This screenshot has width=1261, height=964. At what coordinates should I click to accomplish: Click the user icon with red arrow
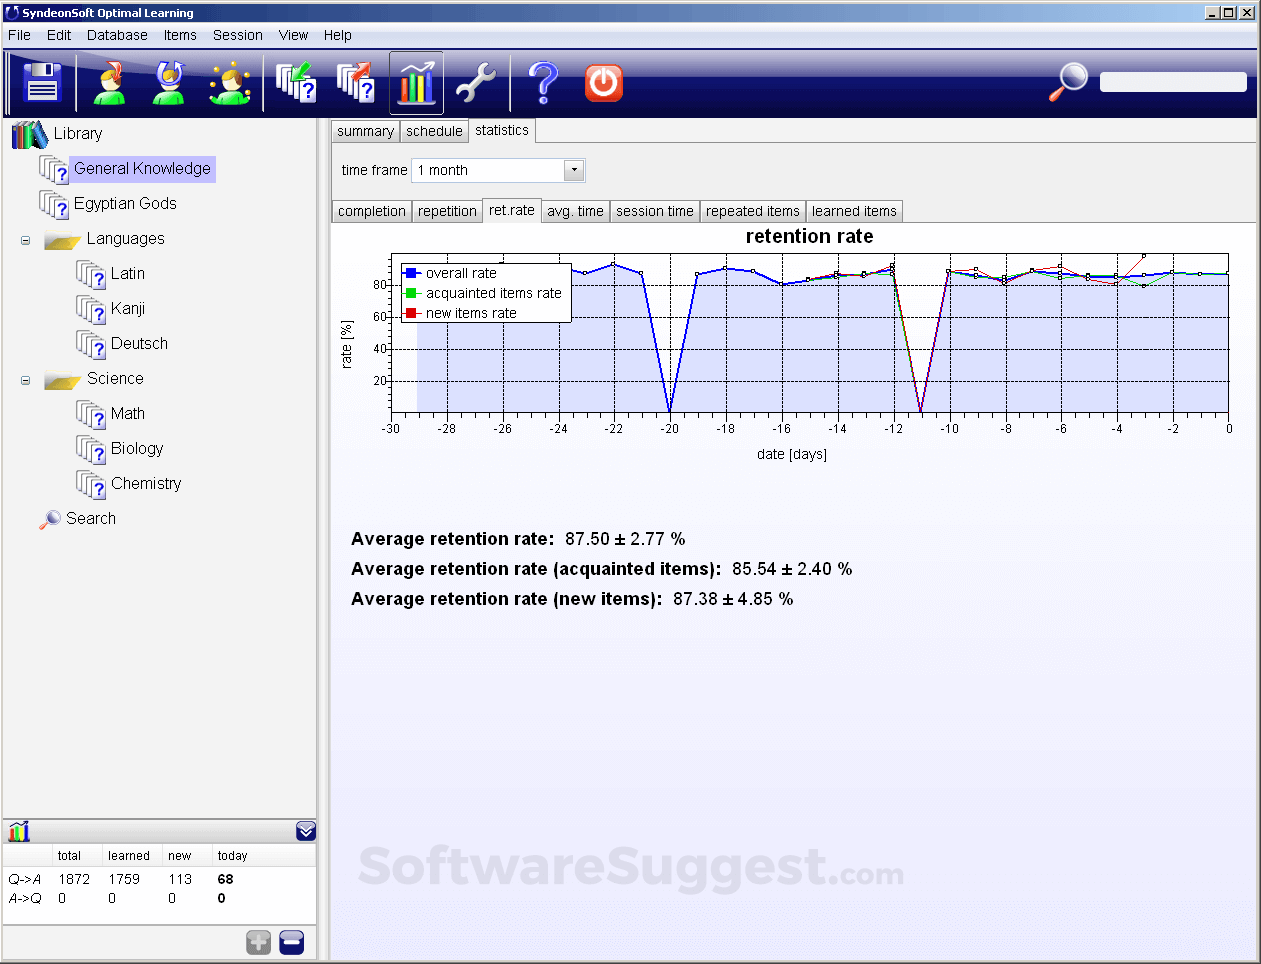(110, 83)
